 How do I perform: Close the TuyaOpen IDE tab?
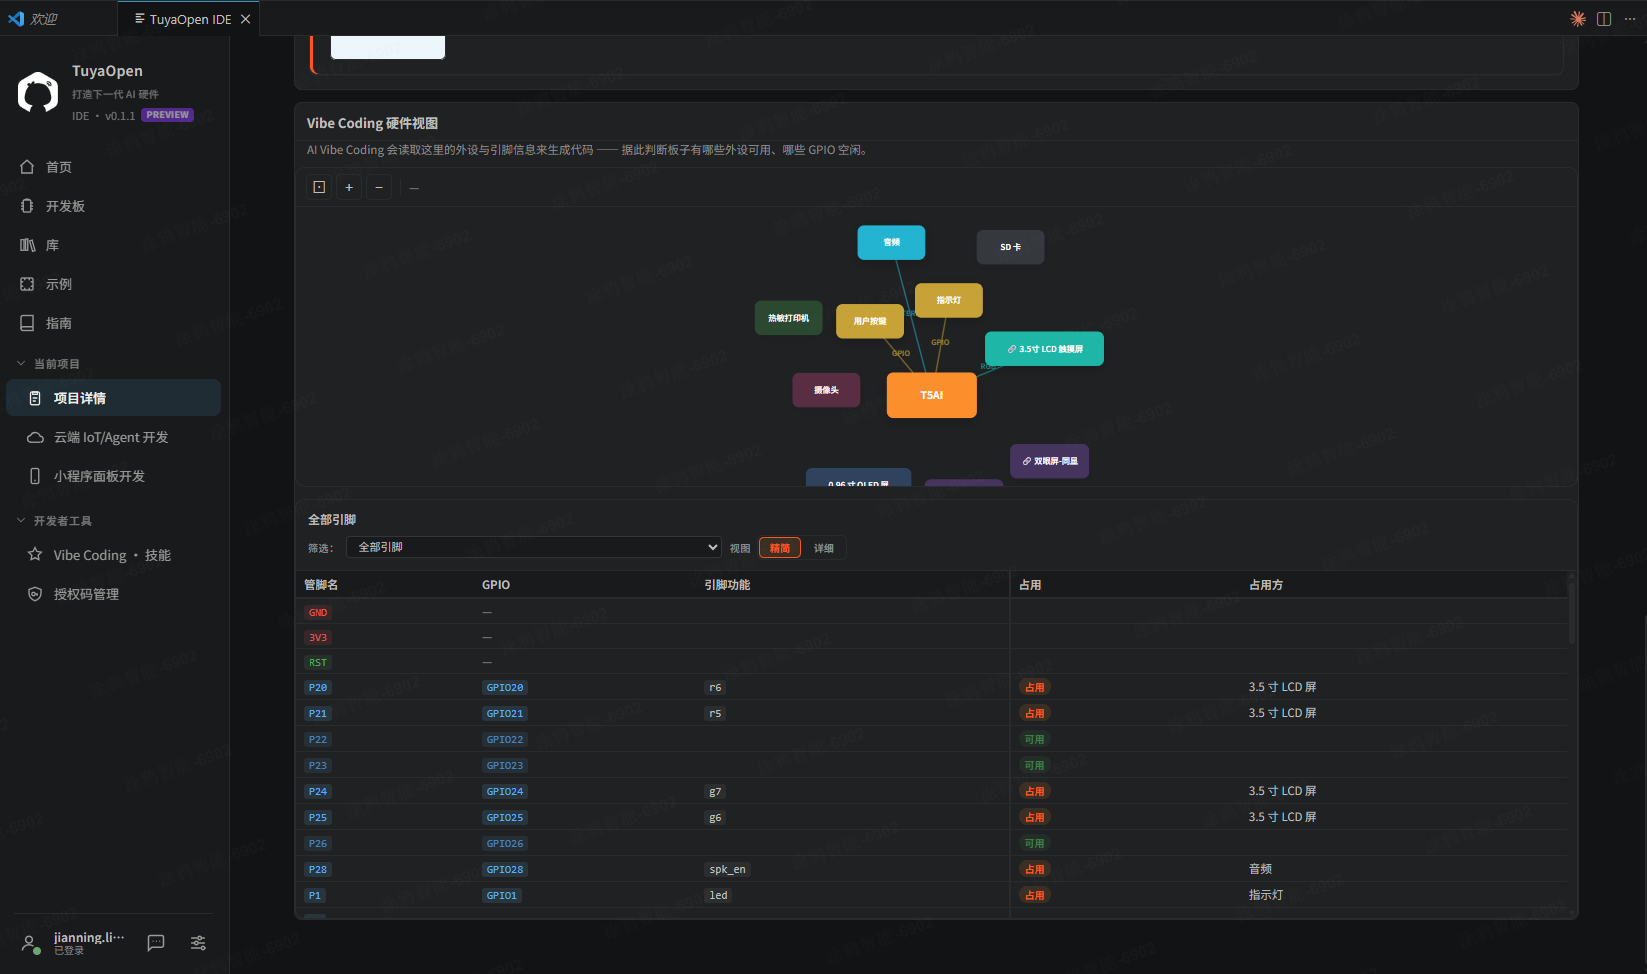[x=245, y=19]
